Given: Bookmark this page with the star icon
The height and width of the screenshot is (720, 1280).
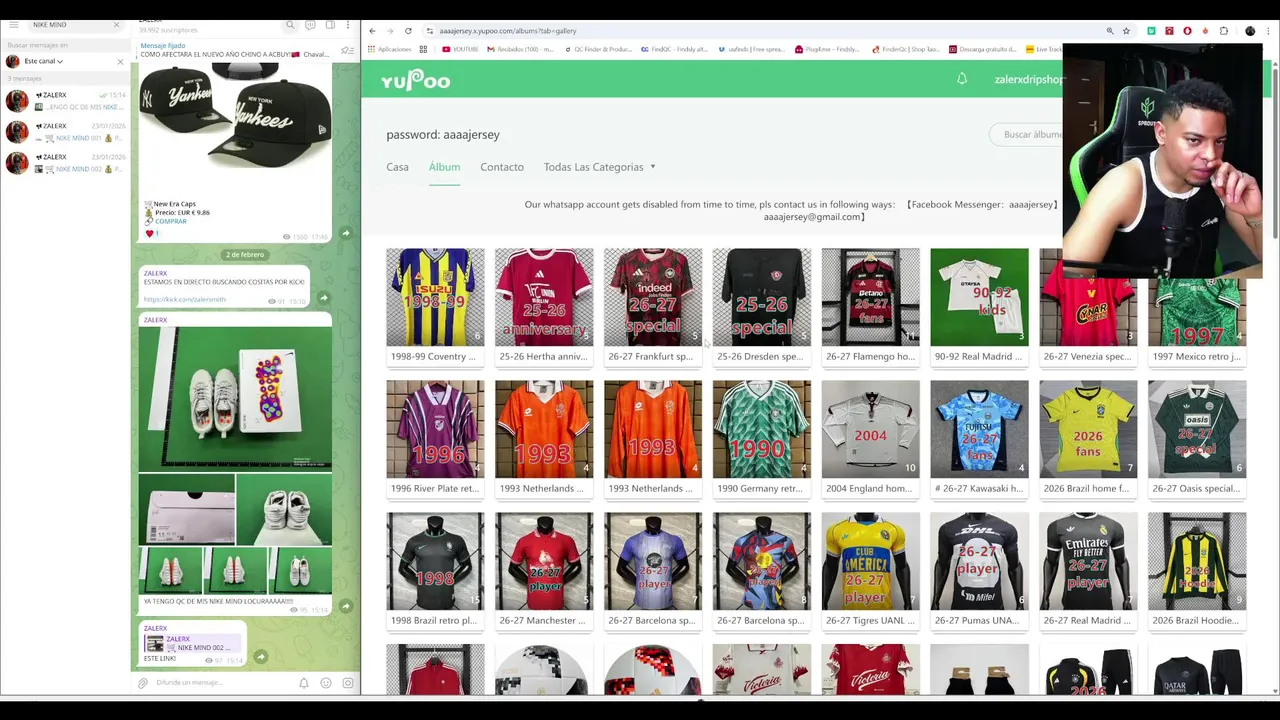Looking at the screenshot, I should (x=1127, y=31).
